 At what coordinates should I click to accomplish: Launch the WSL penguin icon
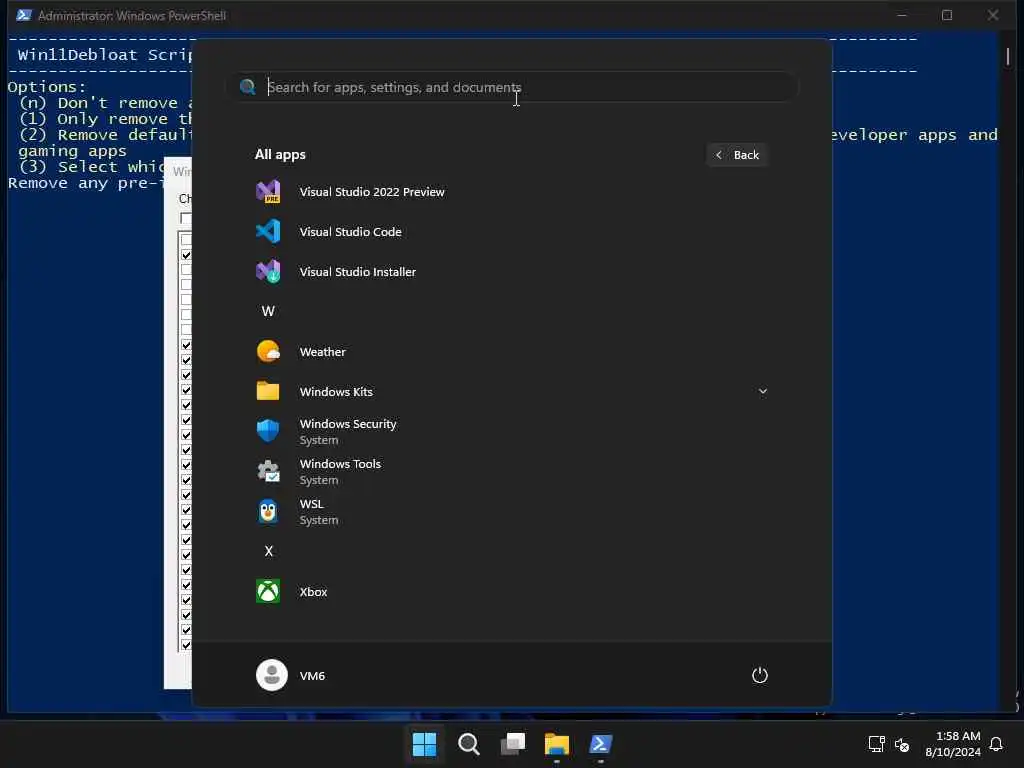click(268, 511)
